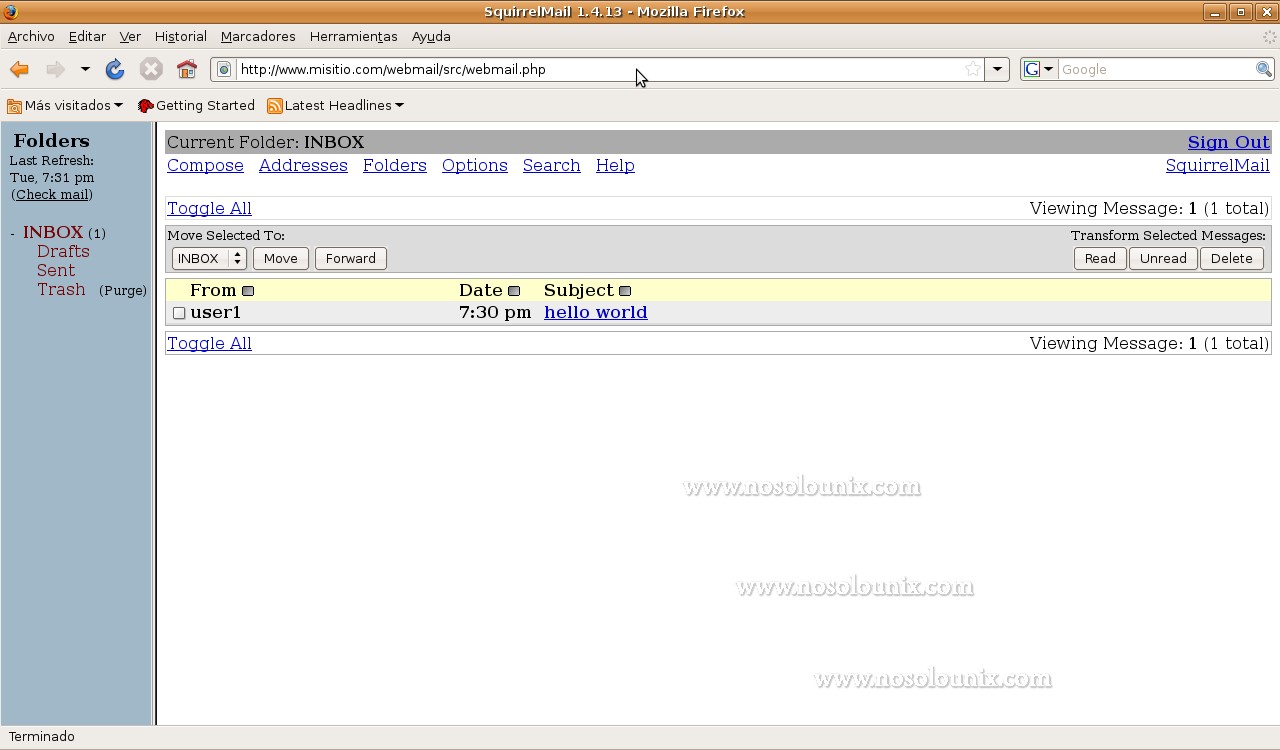Open the hello world message
The image size is (1280, 750).
[x=595, y=312]
